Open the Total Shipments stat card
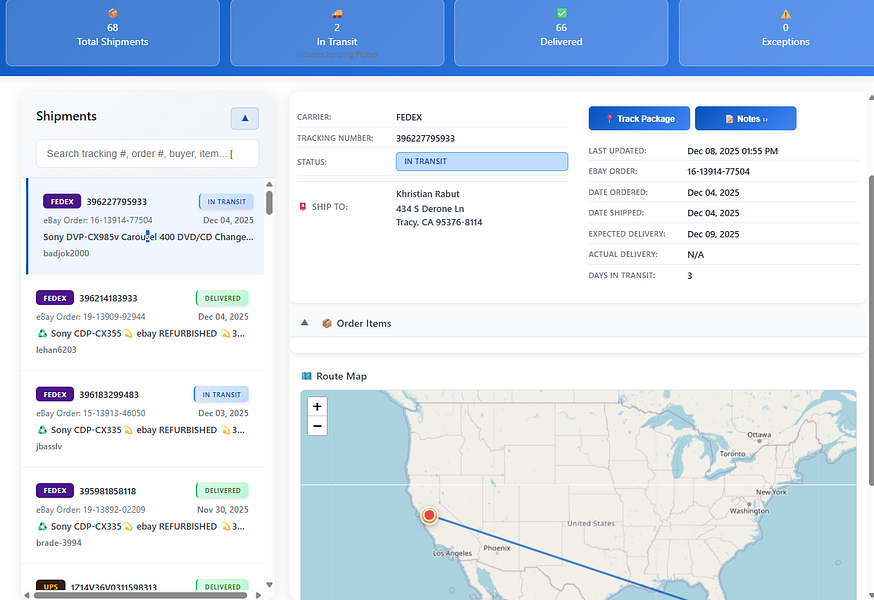 tap(113, 32)
